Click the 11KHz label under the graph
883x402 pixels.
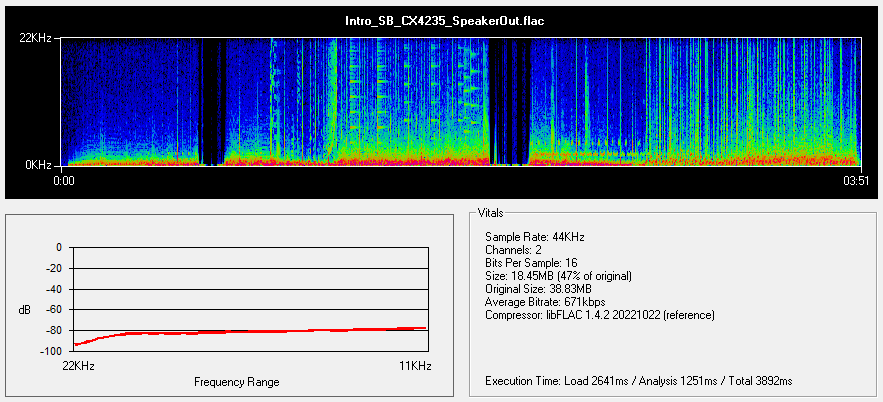(416, 366)
